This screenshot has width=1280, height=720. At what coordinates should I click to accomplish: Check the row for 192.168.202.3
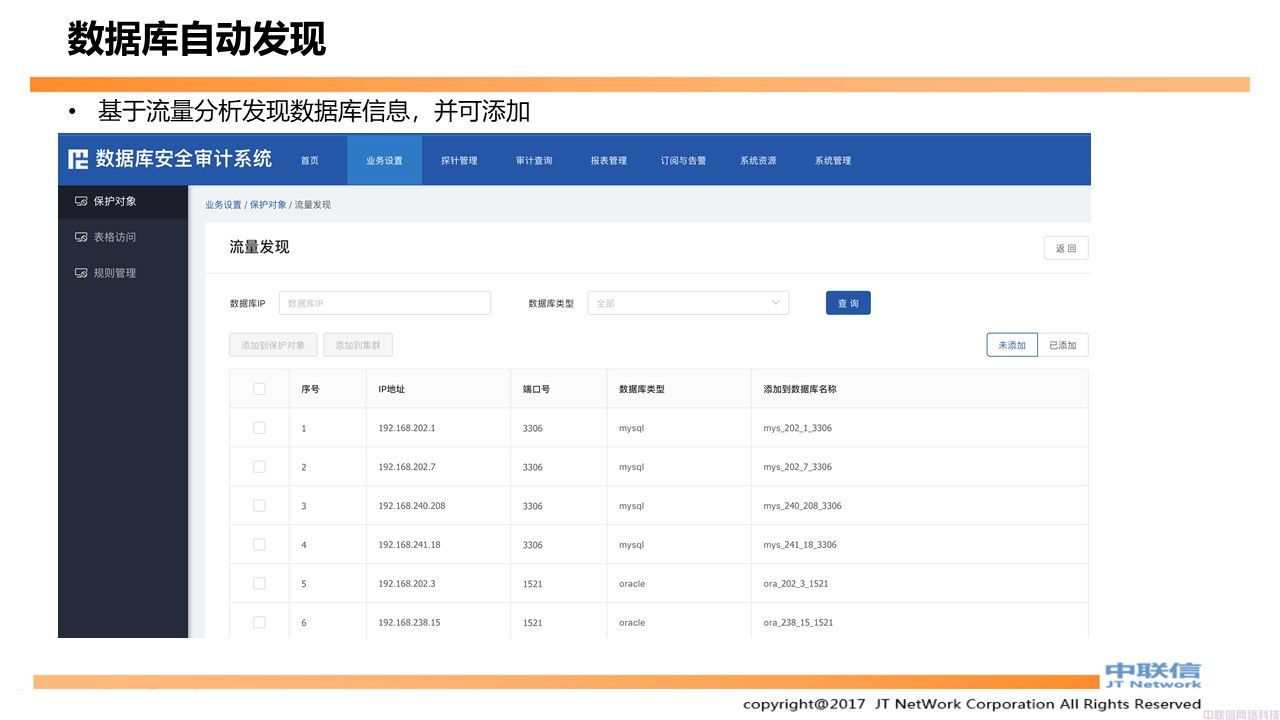tap(259, 583)
